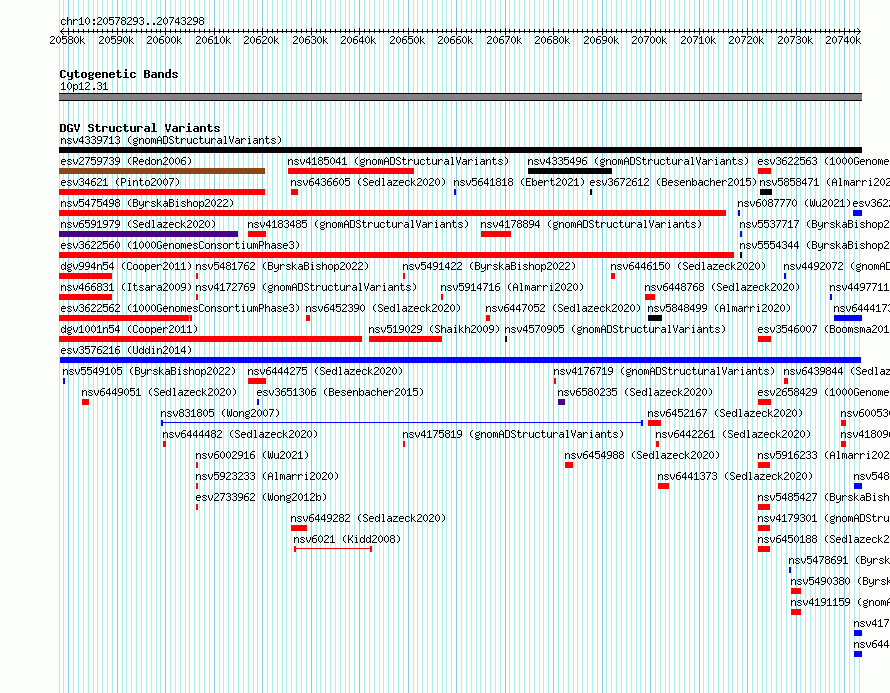Click the nsv6021 Kidd2008 red span

click(x=333, y=549)
